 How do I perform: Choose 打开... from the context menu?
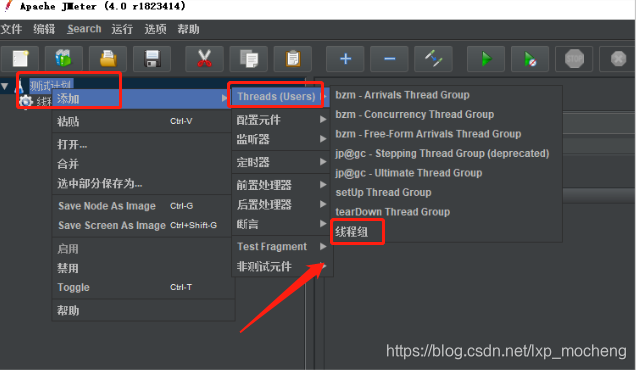pyautogui.click(x=142, y=144)
